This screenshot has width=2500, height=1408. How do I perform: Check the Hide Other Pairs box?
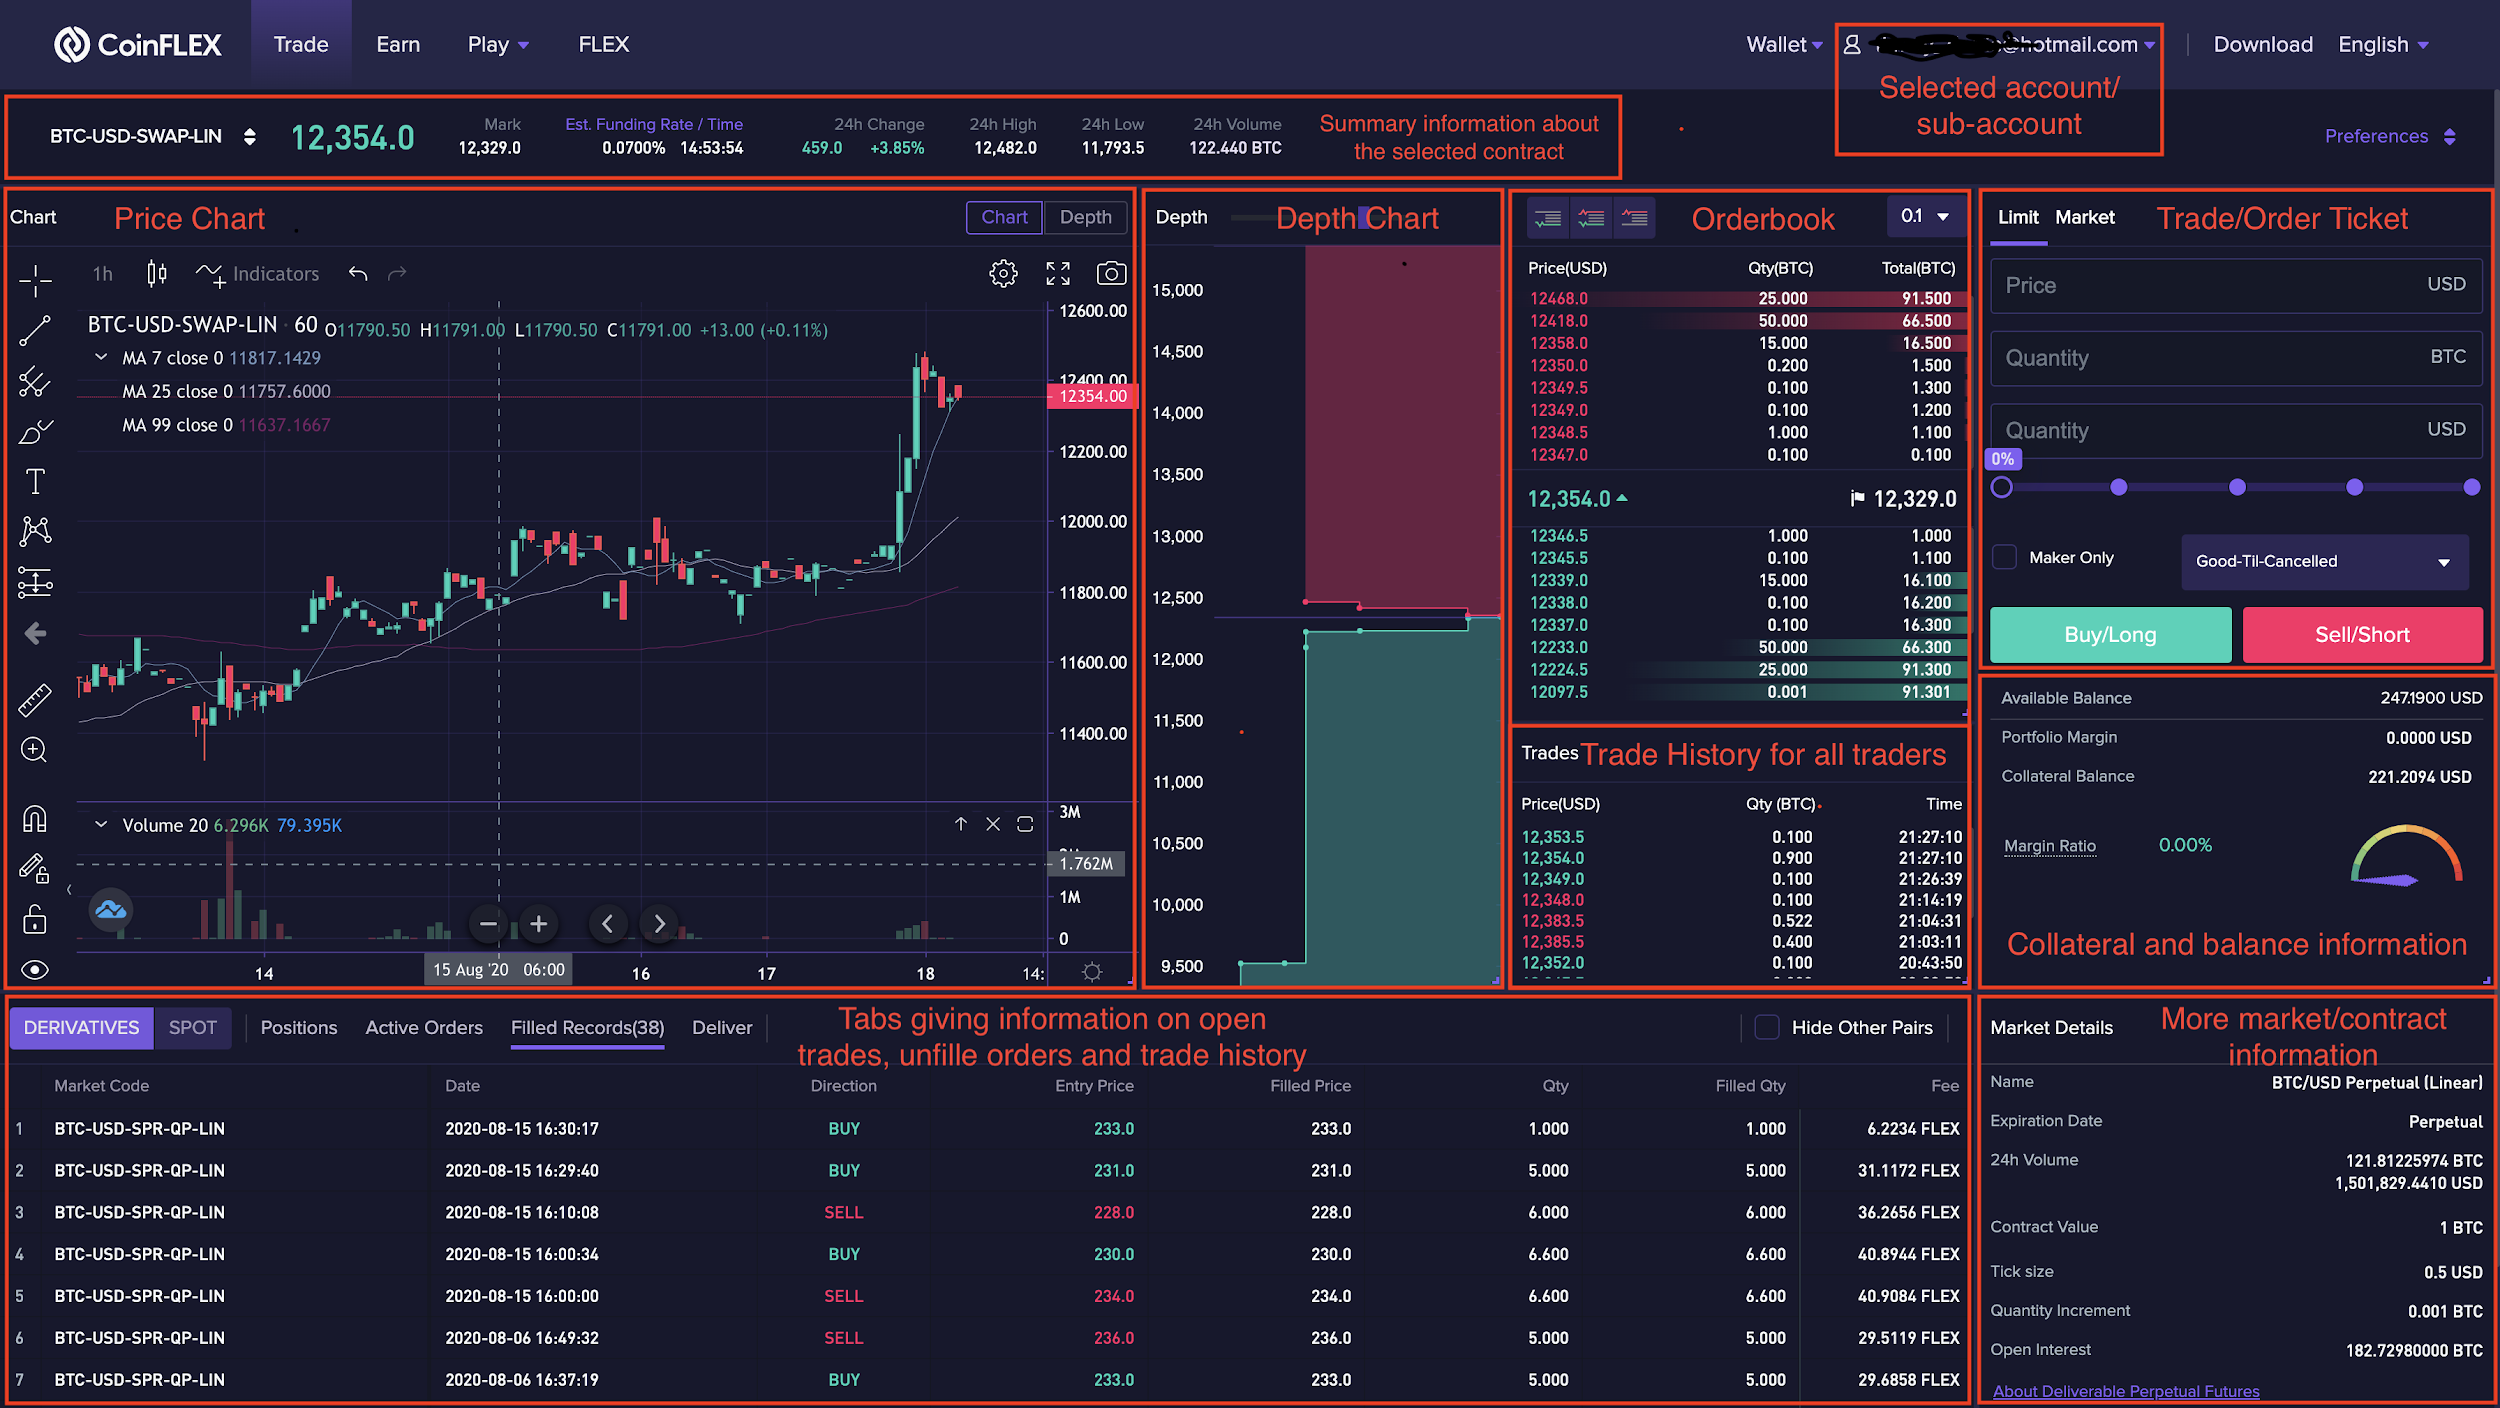1767,1027
